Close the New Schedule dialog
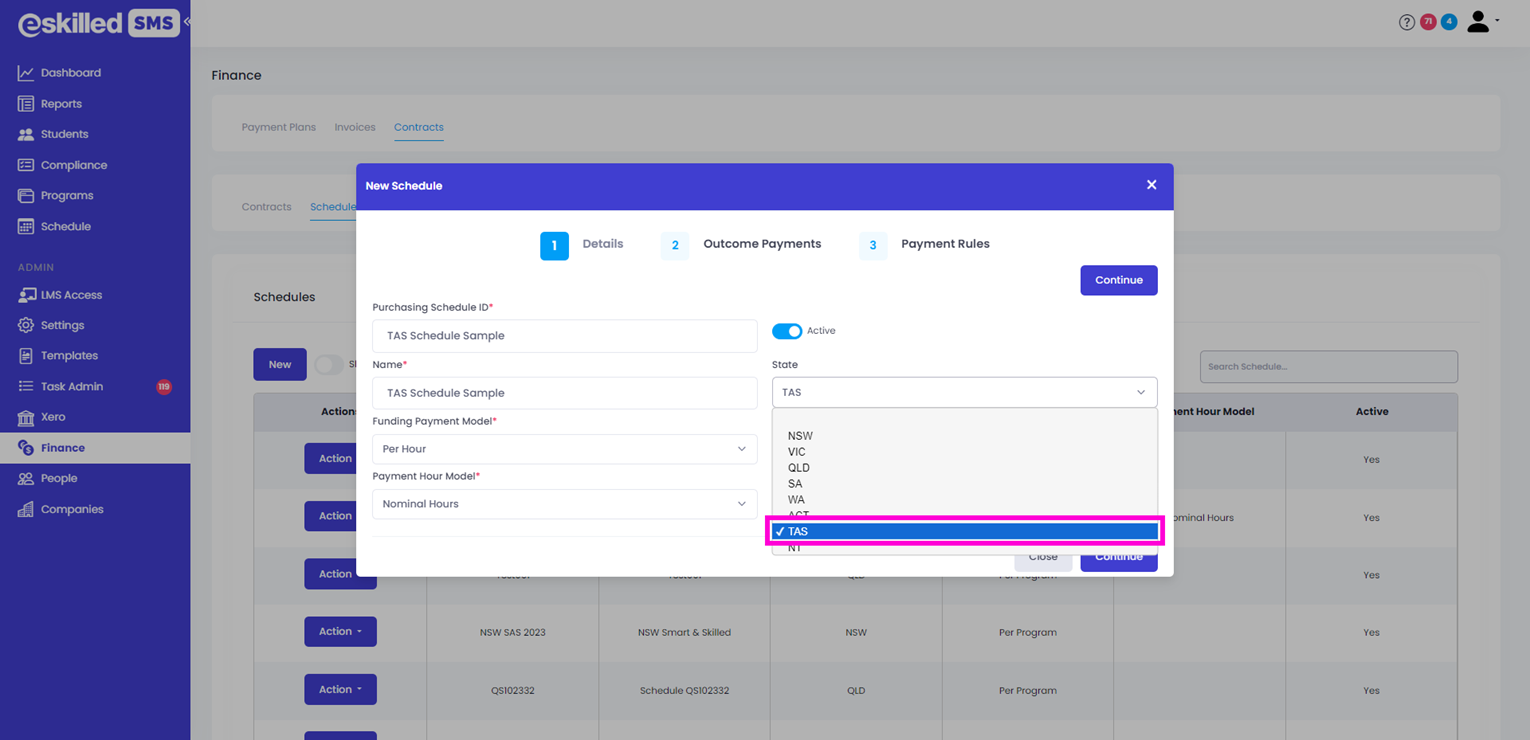Viewport: 1530px width, 740px height. click(x=1151, y=185)
